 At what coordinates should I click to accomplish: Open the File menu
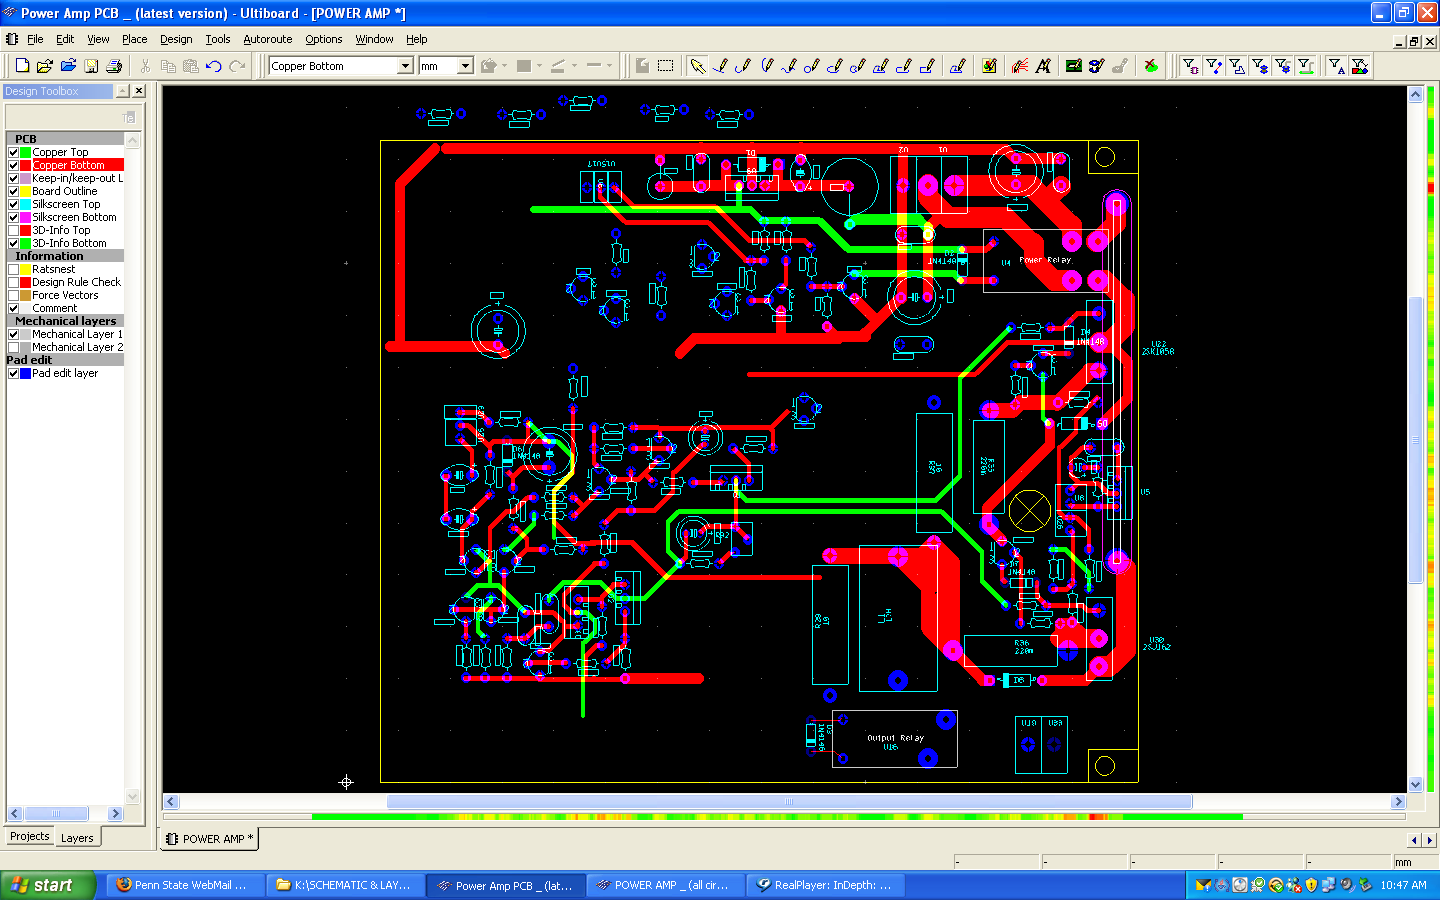pyautogui.click(x=35, y=39)
